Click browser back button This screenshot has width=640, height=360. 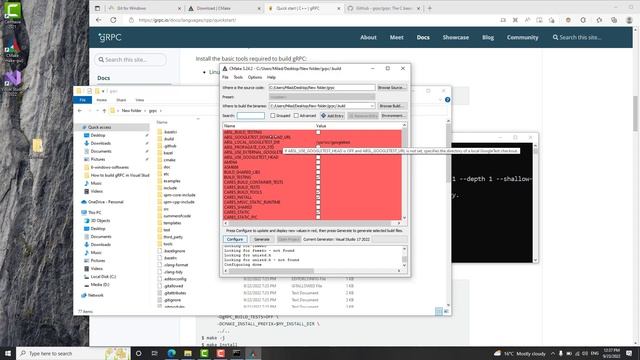coord(99,20)
